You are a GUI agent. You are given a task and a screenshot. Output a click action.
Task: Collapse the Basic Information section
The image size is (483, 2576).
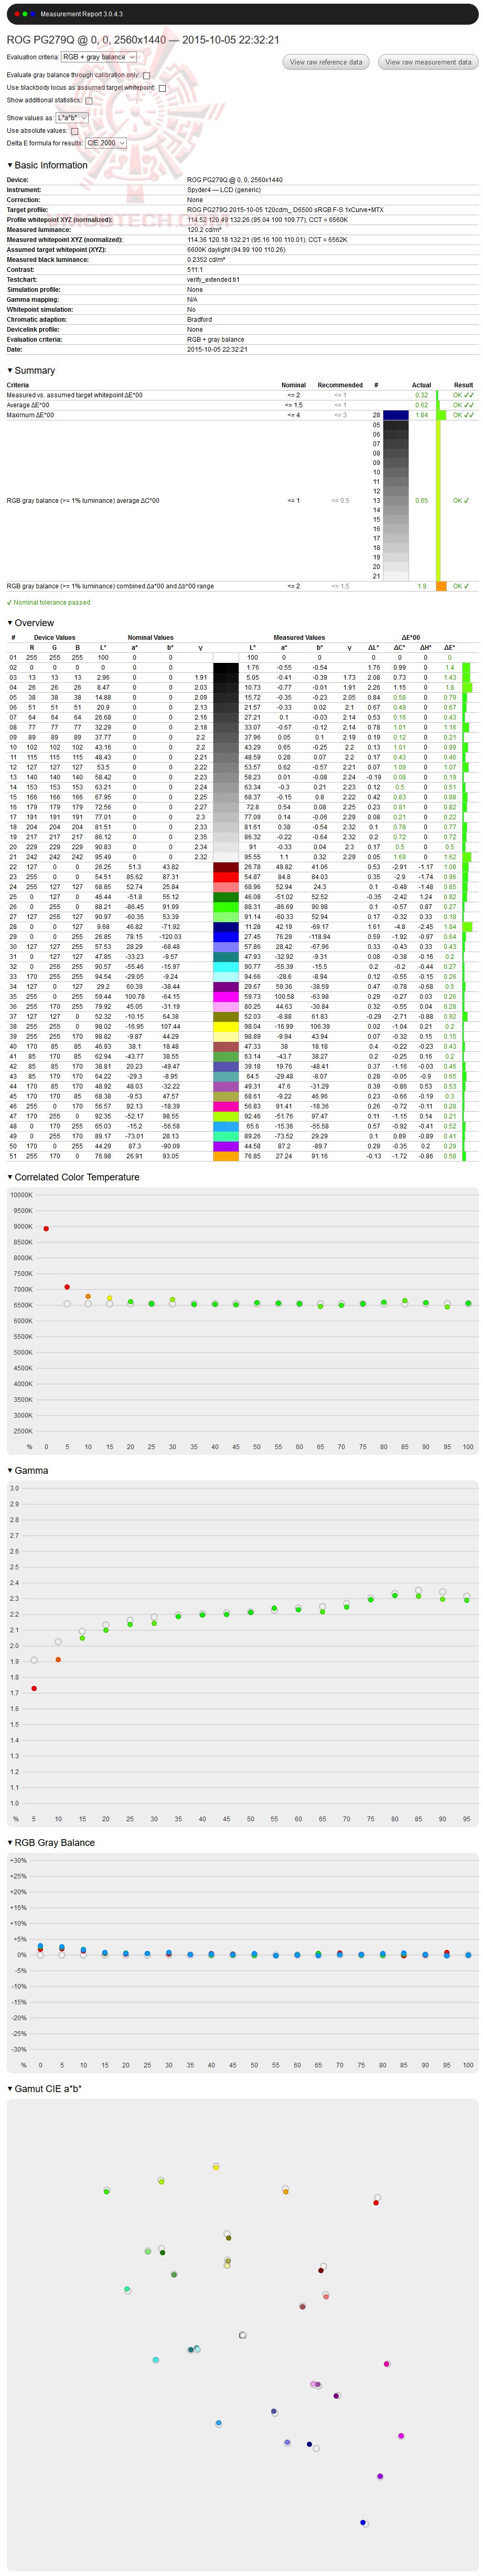tap(47, 165)
